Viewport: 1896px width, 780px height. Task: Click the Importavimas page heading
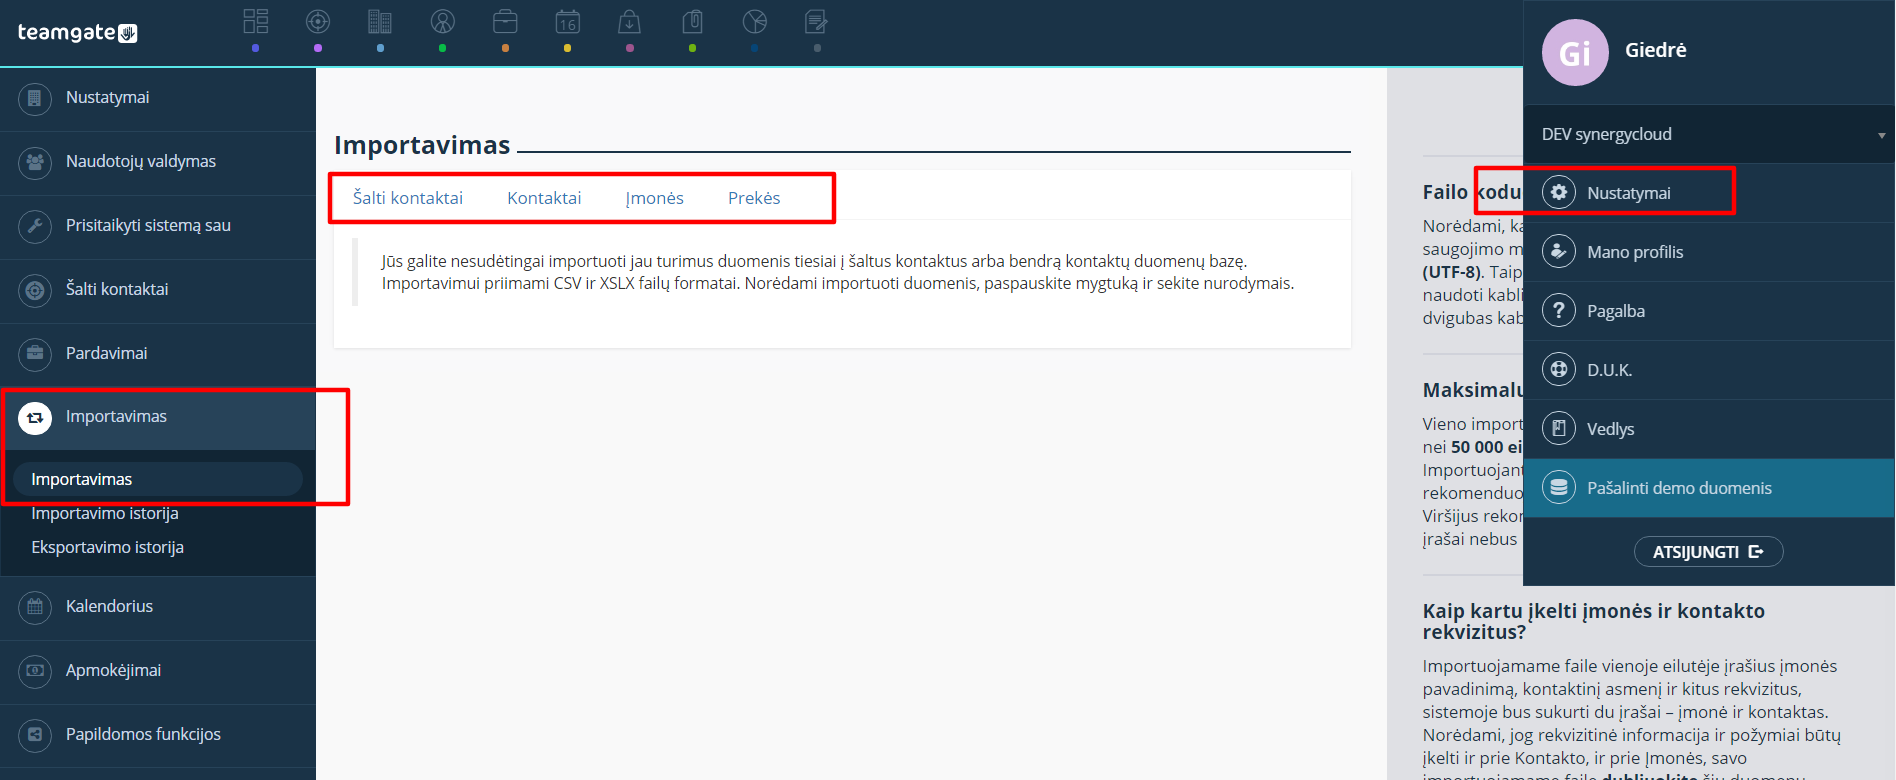422,145
